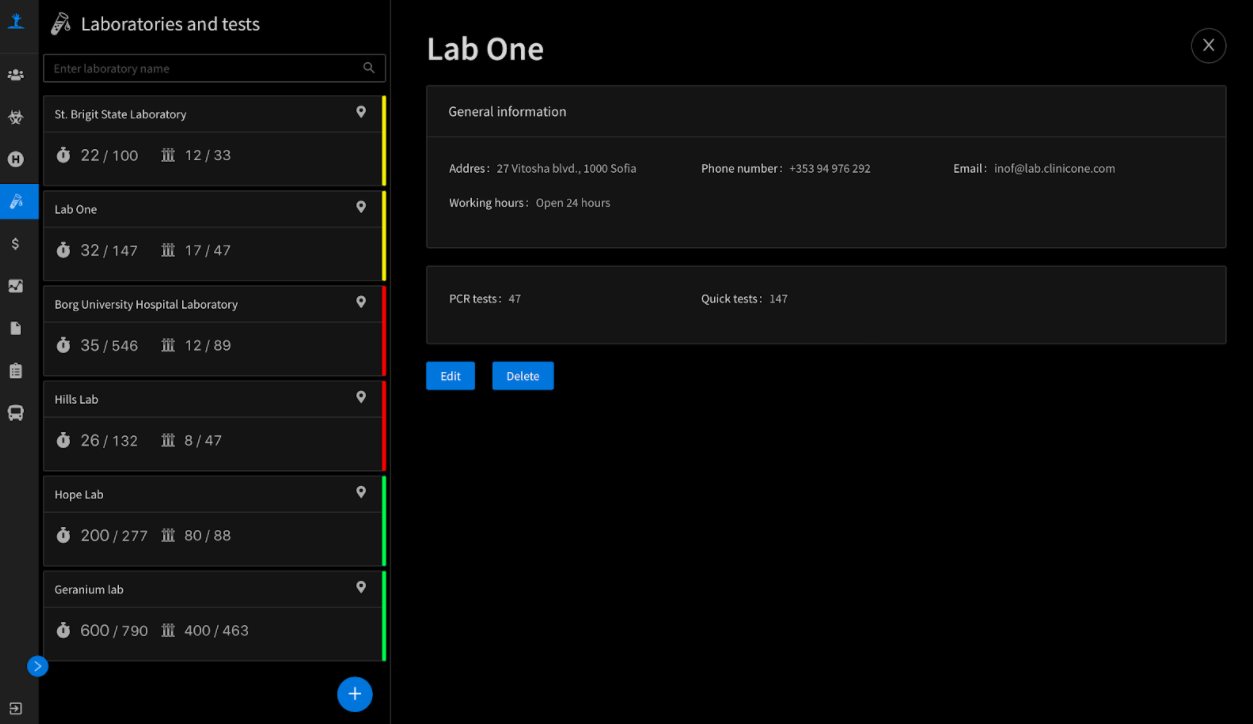Close the Lab One details panel

(1208, 45)
